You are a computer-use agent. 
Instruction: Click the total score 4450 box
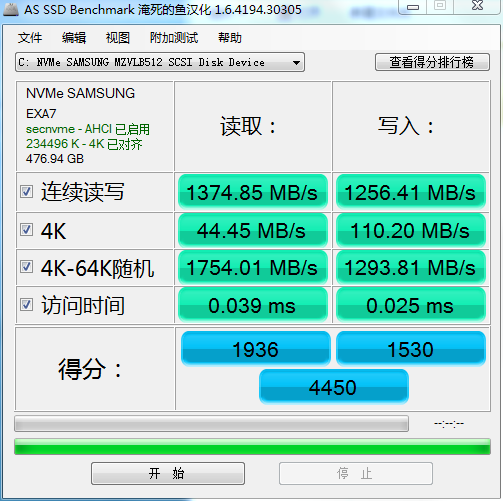[x=334, y=387]
